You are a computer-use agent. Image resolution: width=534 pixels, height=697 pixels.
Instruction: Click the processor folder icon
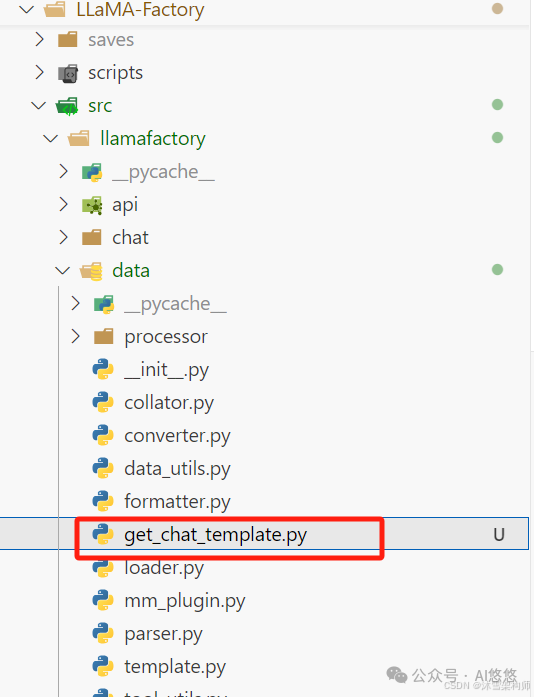pos(104,336)
